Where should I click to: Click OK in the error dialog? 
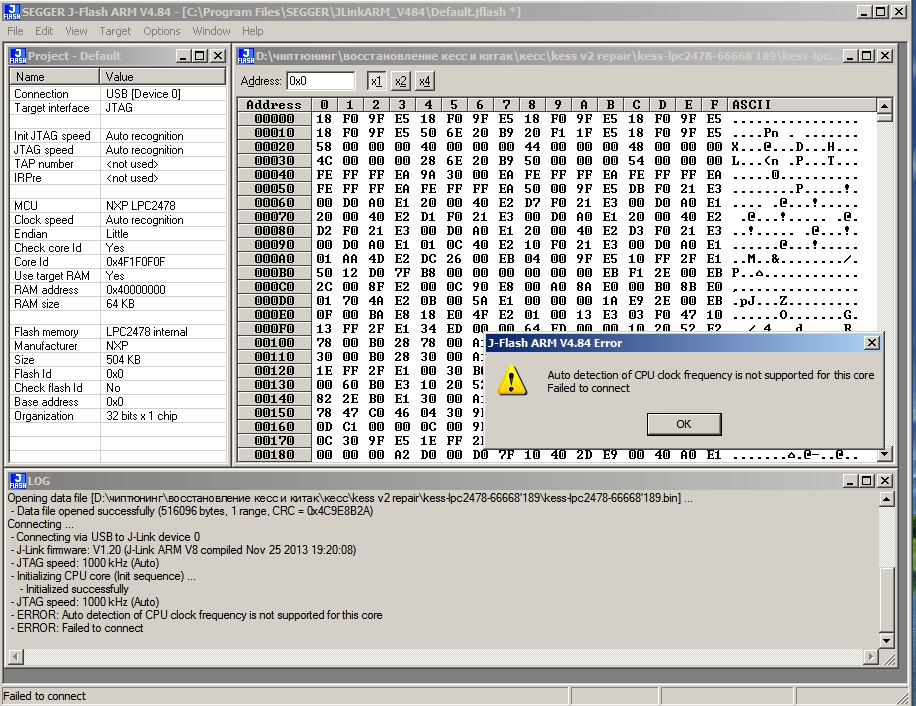(x=683, y=424)
